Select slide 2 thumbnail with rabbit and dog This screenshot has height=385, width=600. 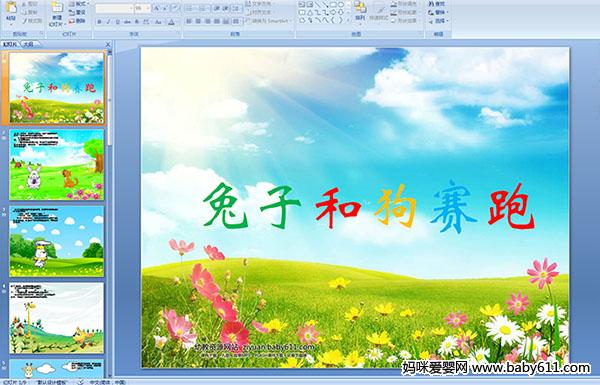56,165
